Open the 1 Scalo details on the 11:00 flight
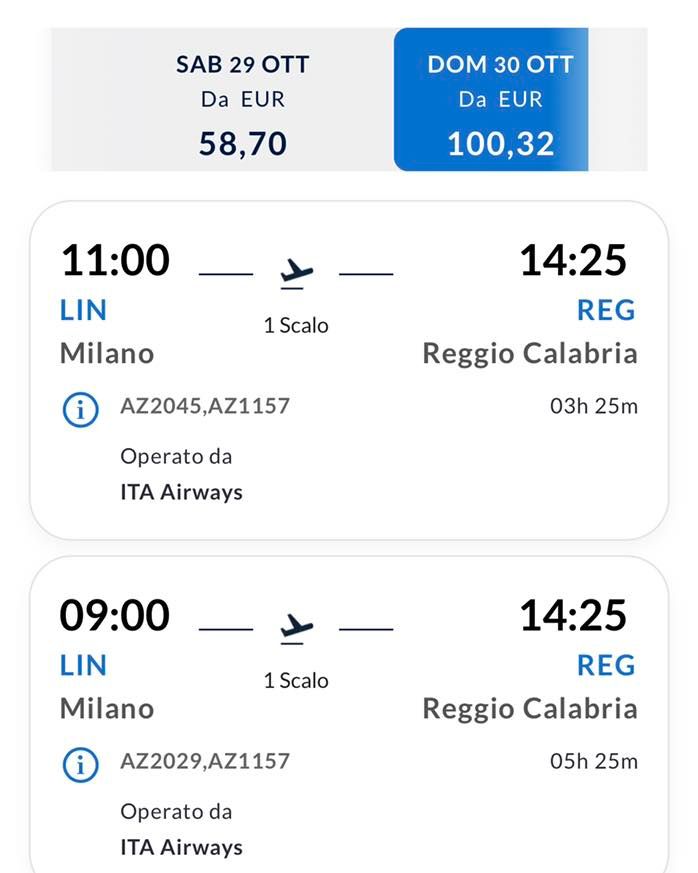 point(294,324)
